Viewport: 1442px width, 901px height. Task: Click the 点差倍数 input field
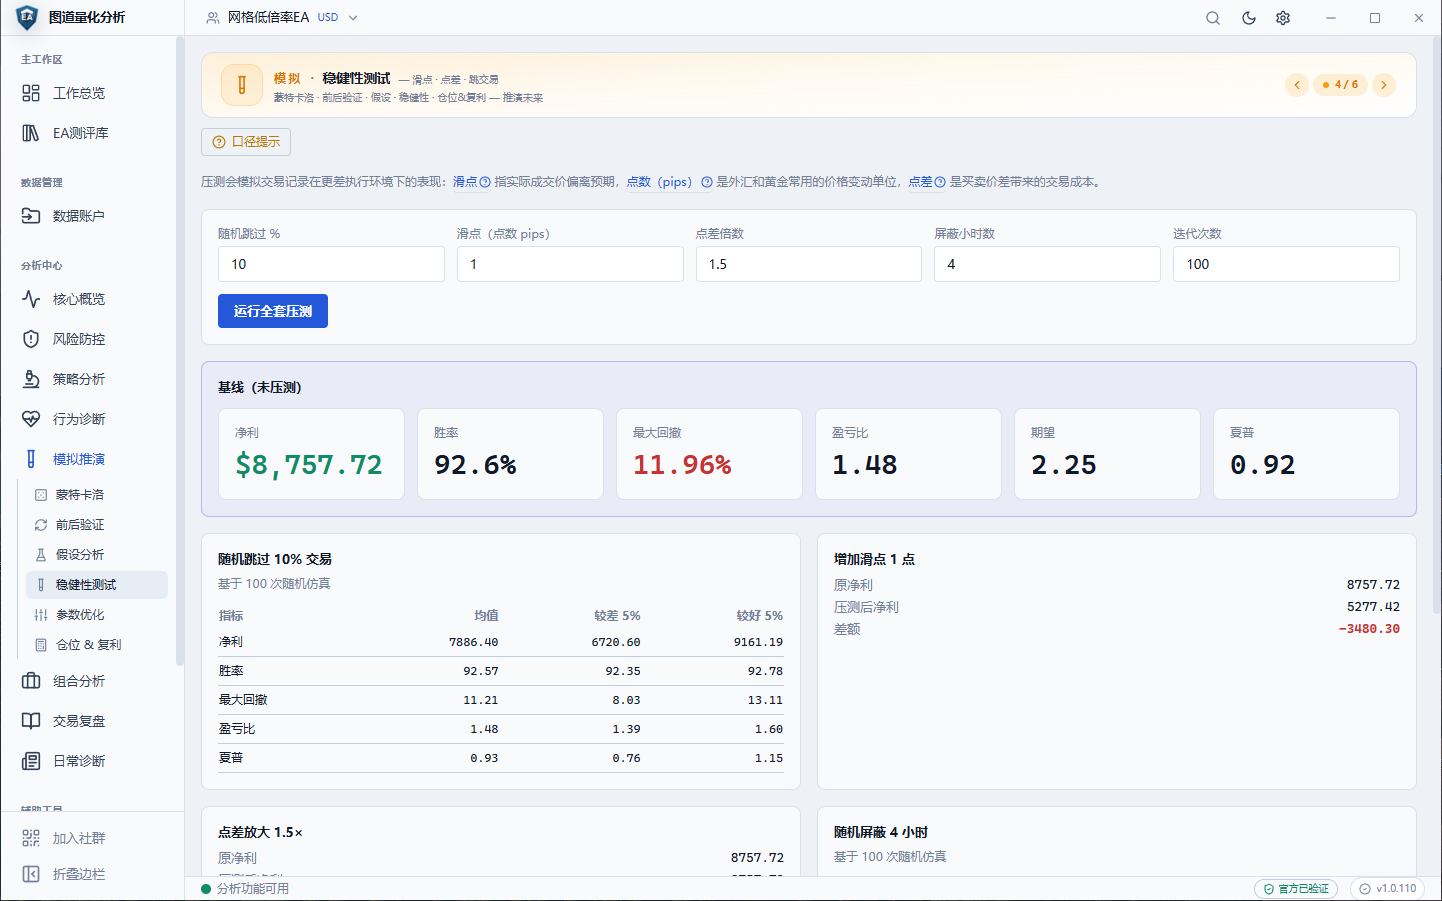(809, 264)
